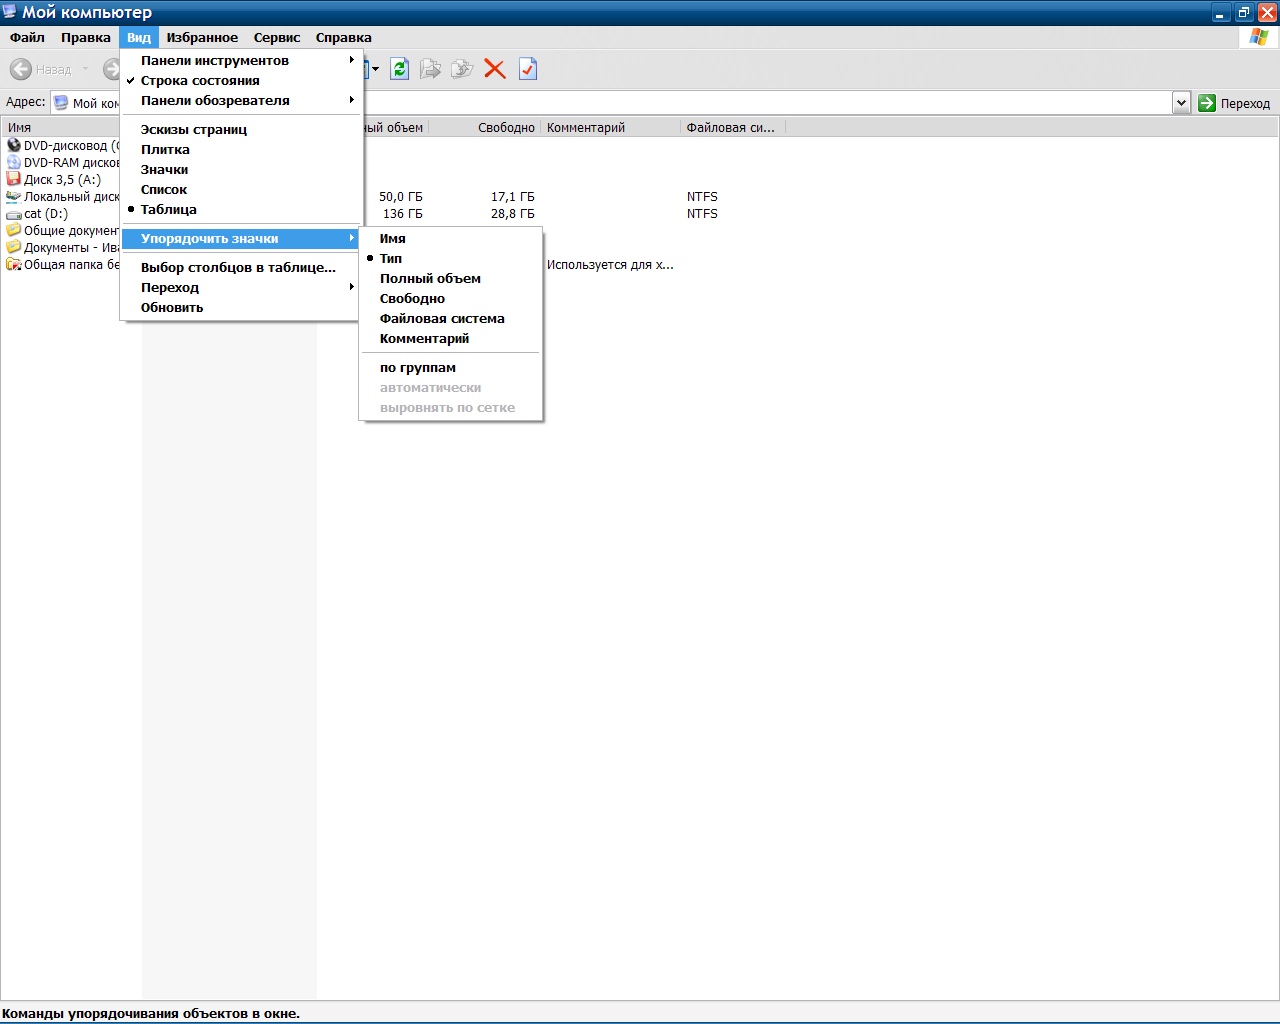The height and width of the screenshot is (1024, 1280).
Task: Click Обновить in the Вид menu
Action: click(240, 307)
